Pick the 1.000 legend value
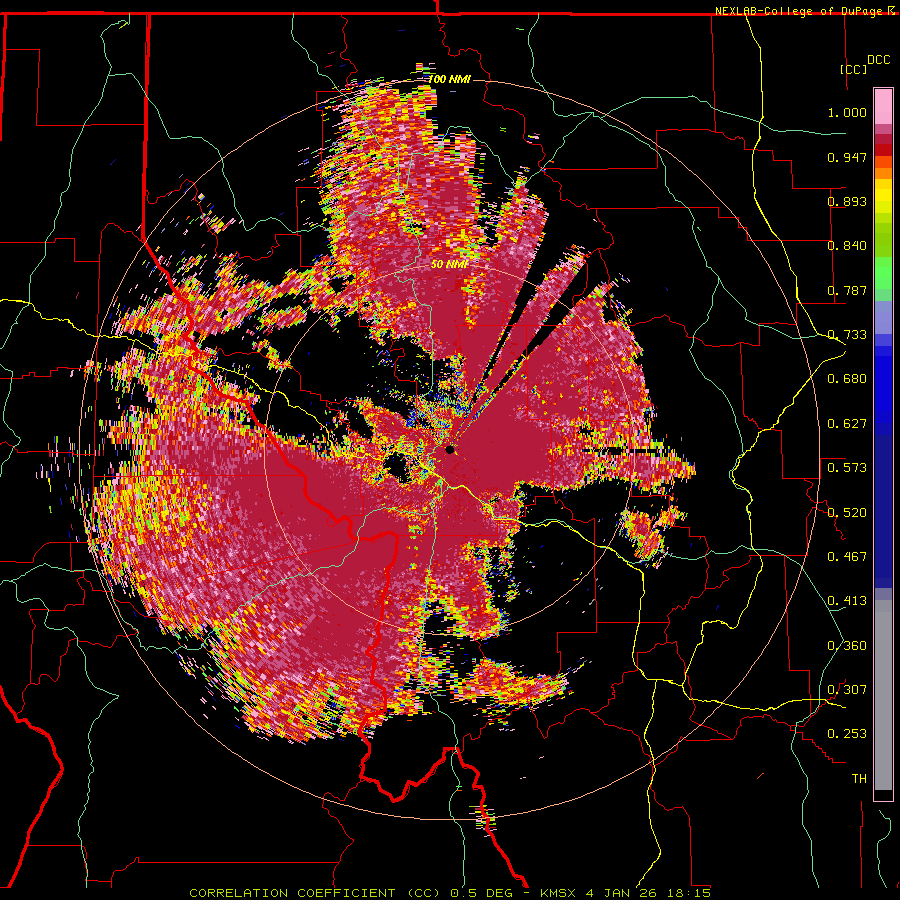 click(x=847, y=112)
